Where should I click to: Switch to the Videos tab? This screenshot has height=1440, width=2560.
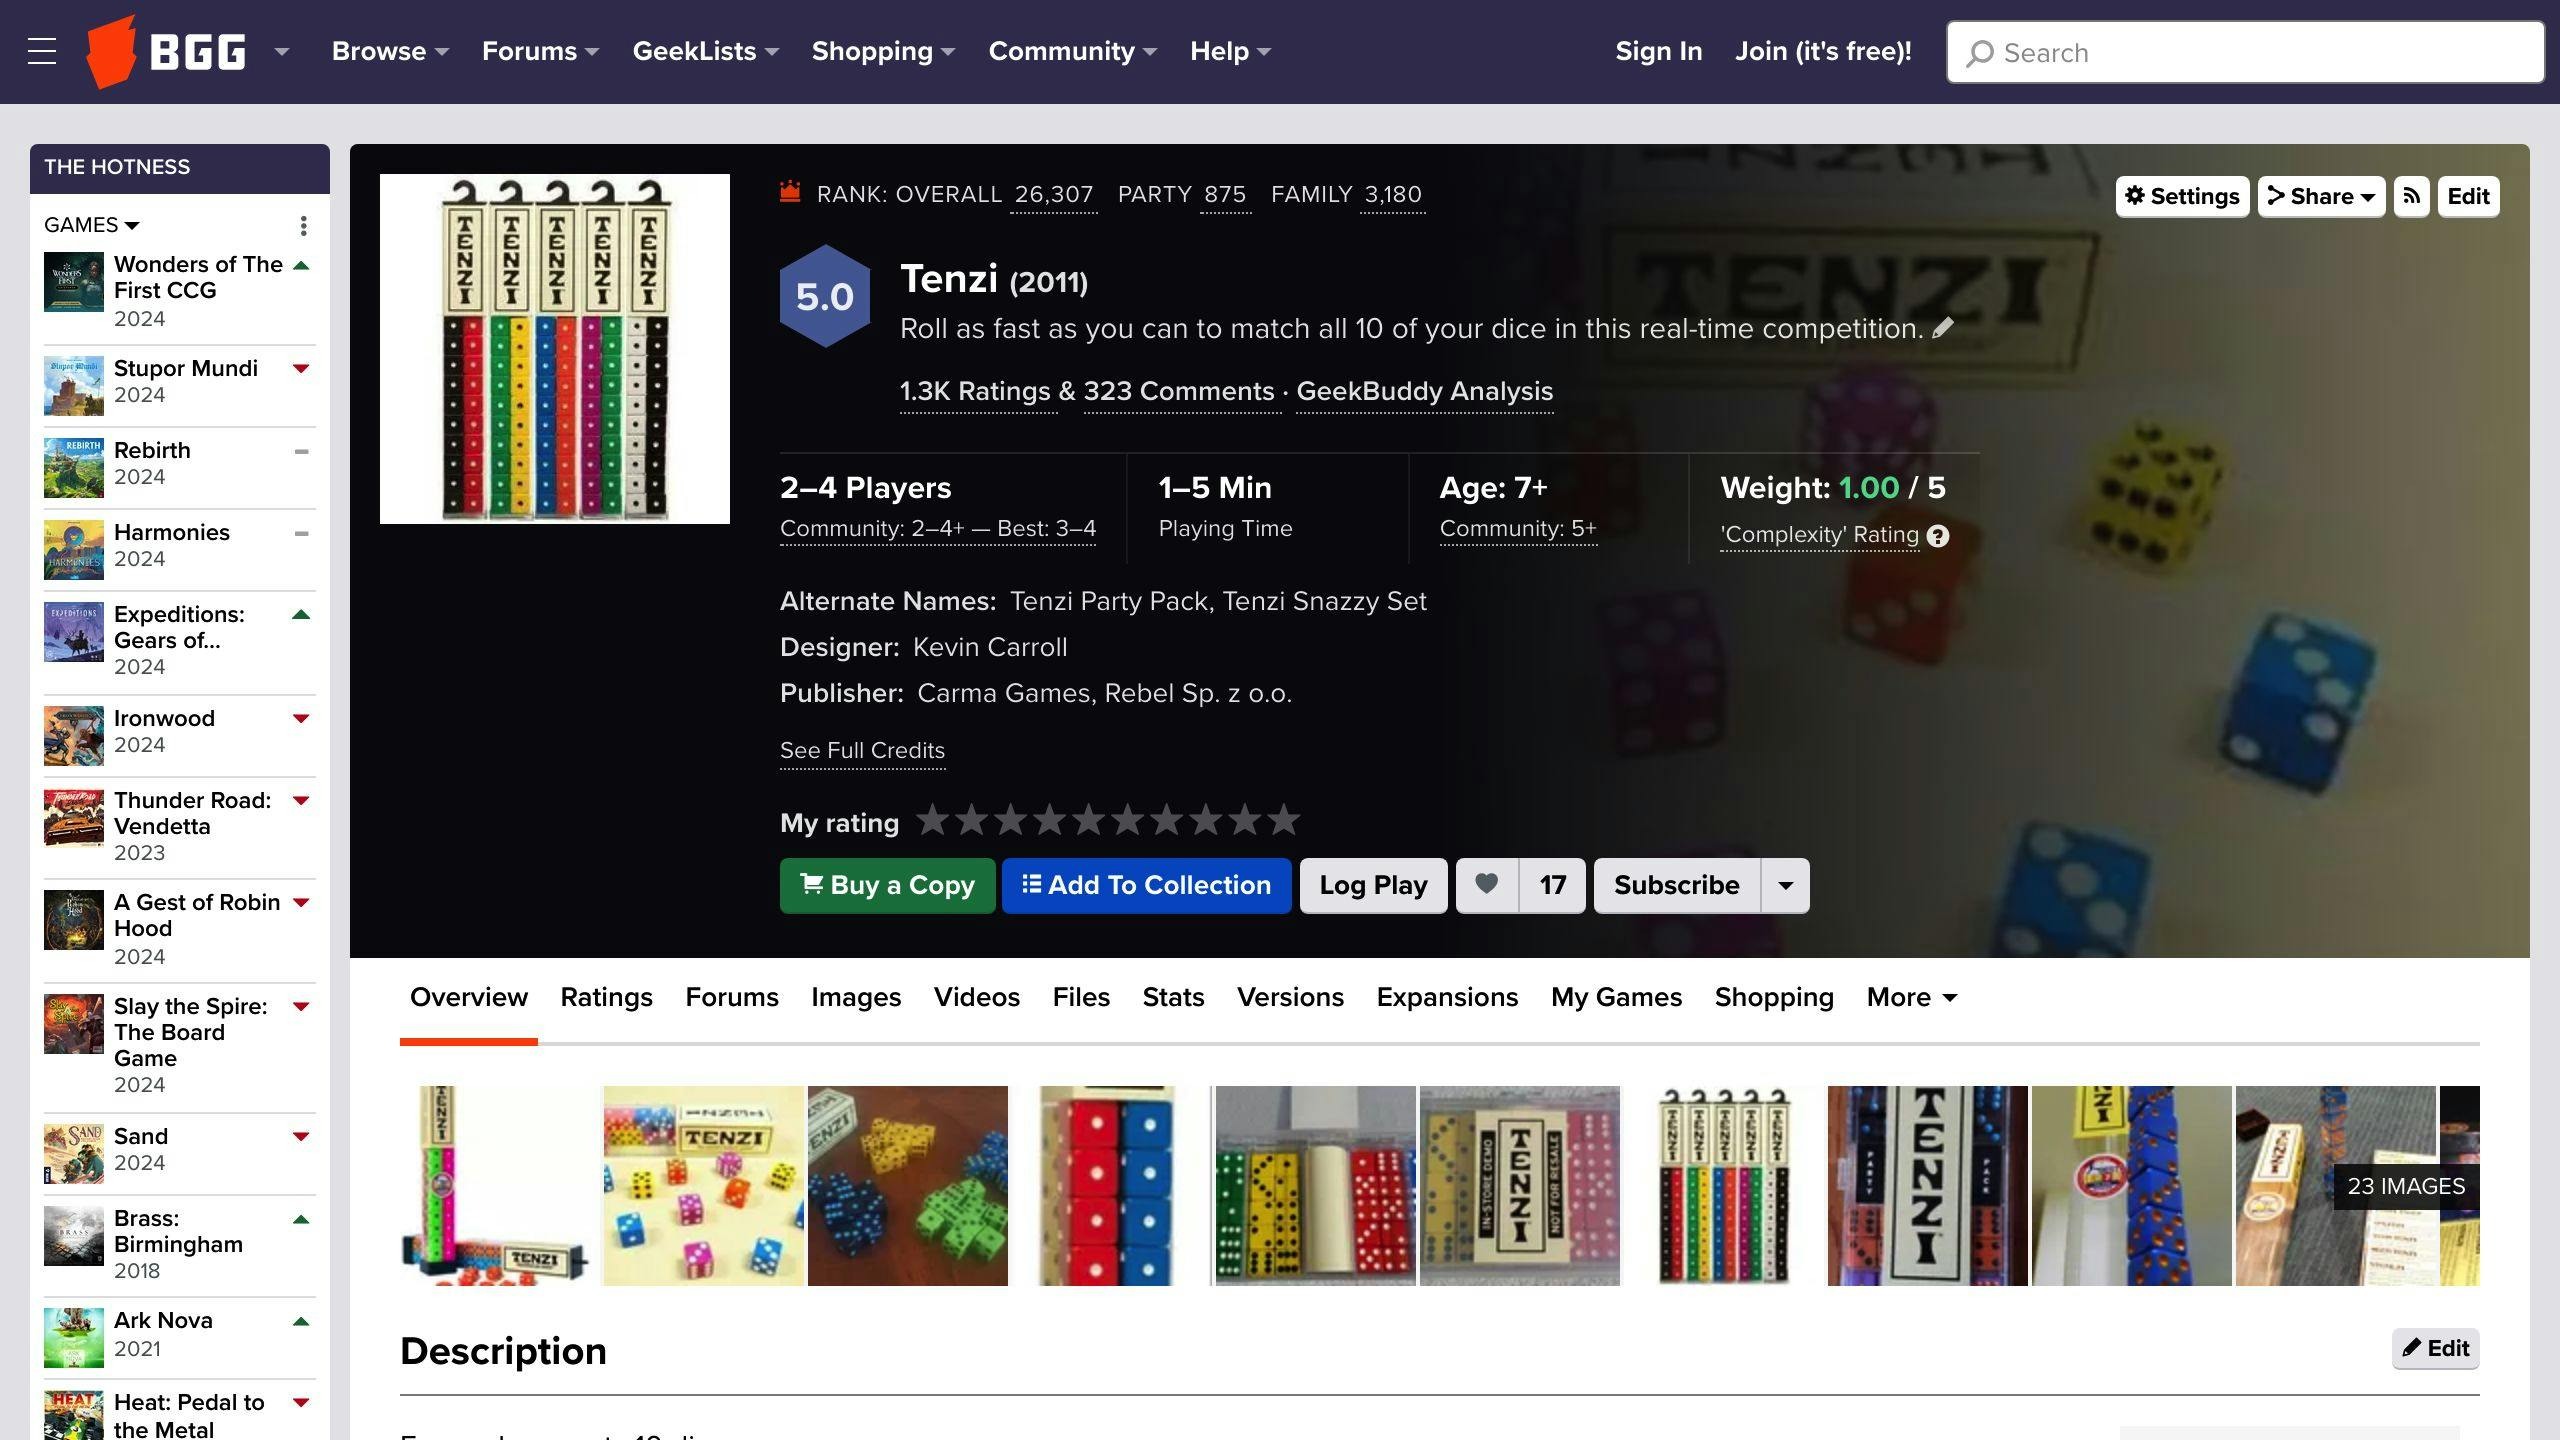click(977, 997)
